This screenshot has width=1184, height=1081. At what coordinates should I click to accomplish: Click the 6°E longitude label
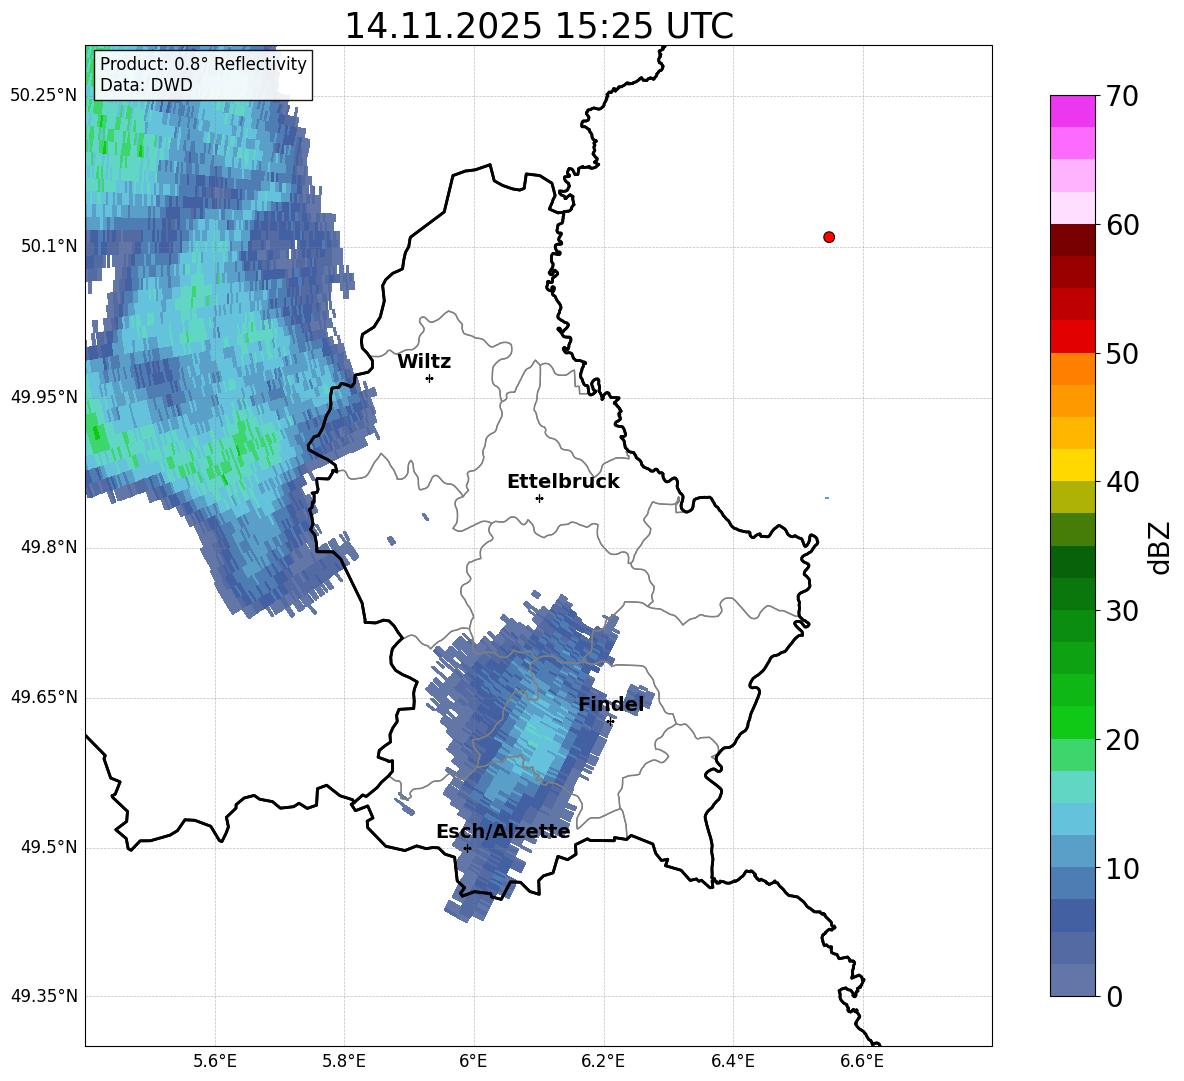(x=473, y=1061)
